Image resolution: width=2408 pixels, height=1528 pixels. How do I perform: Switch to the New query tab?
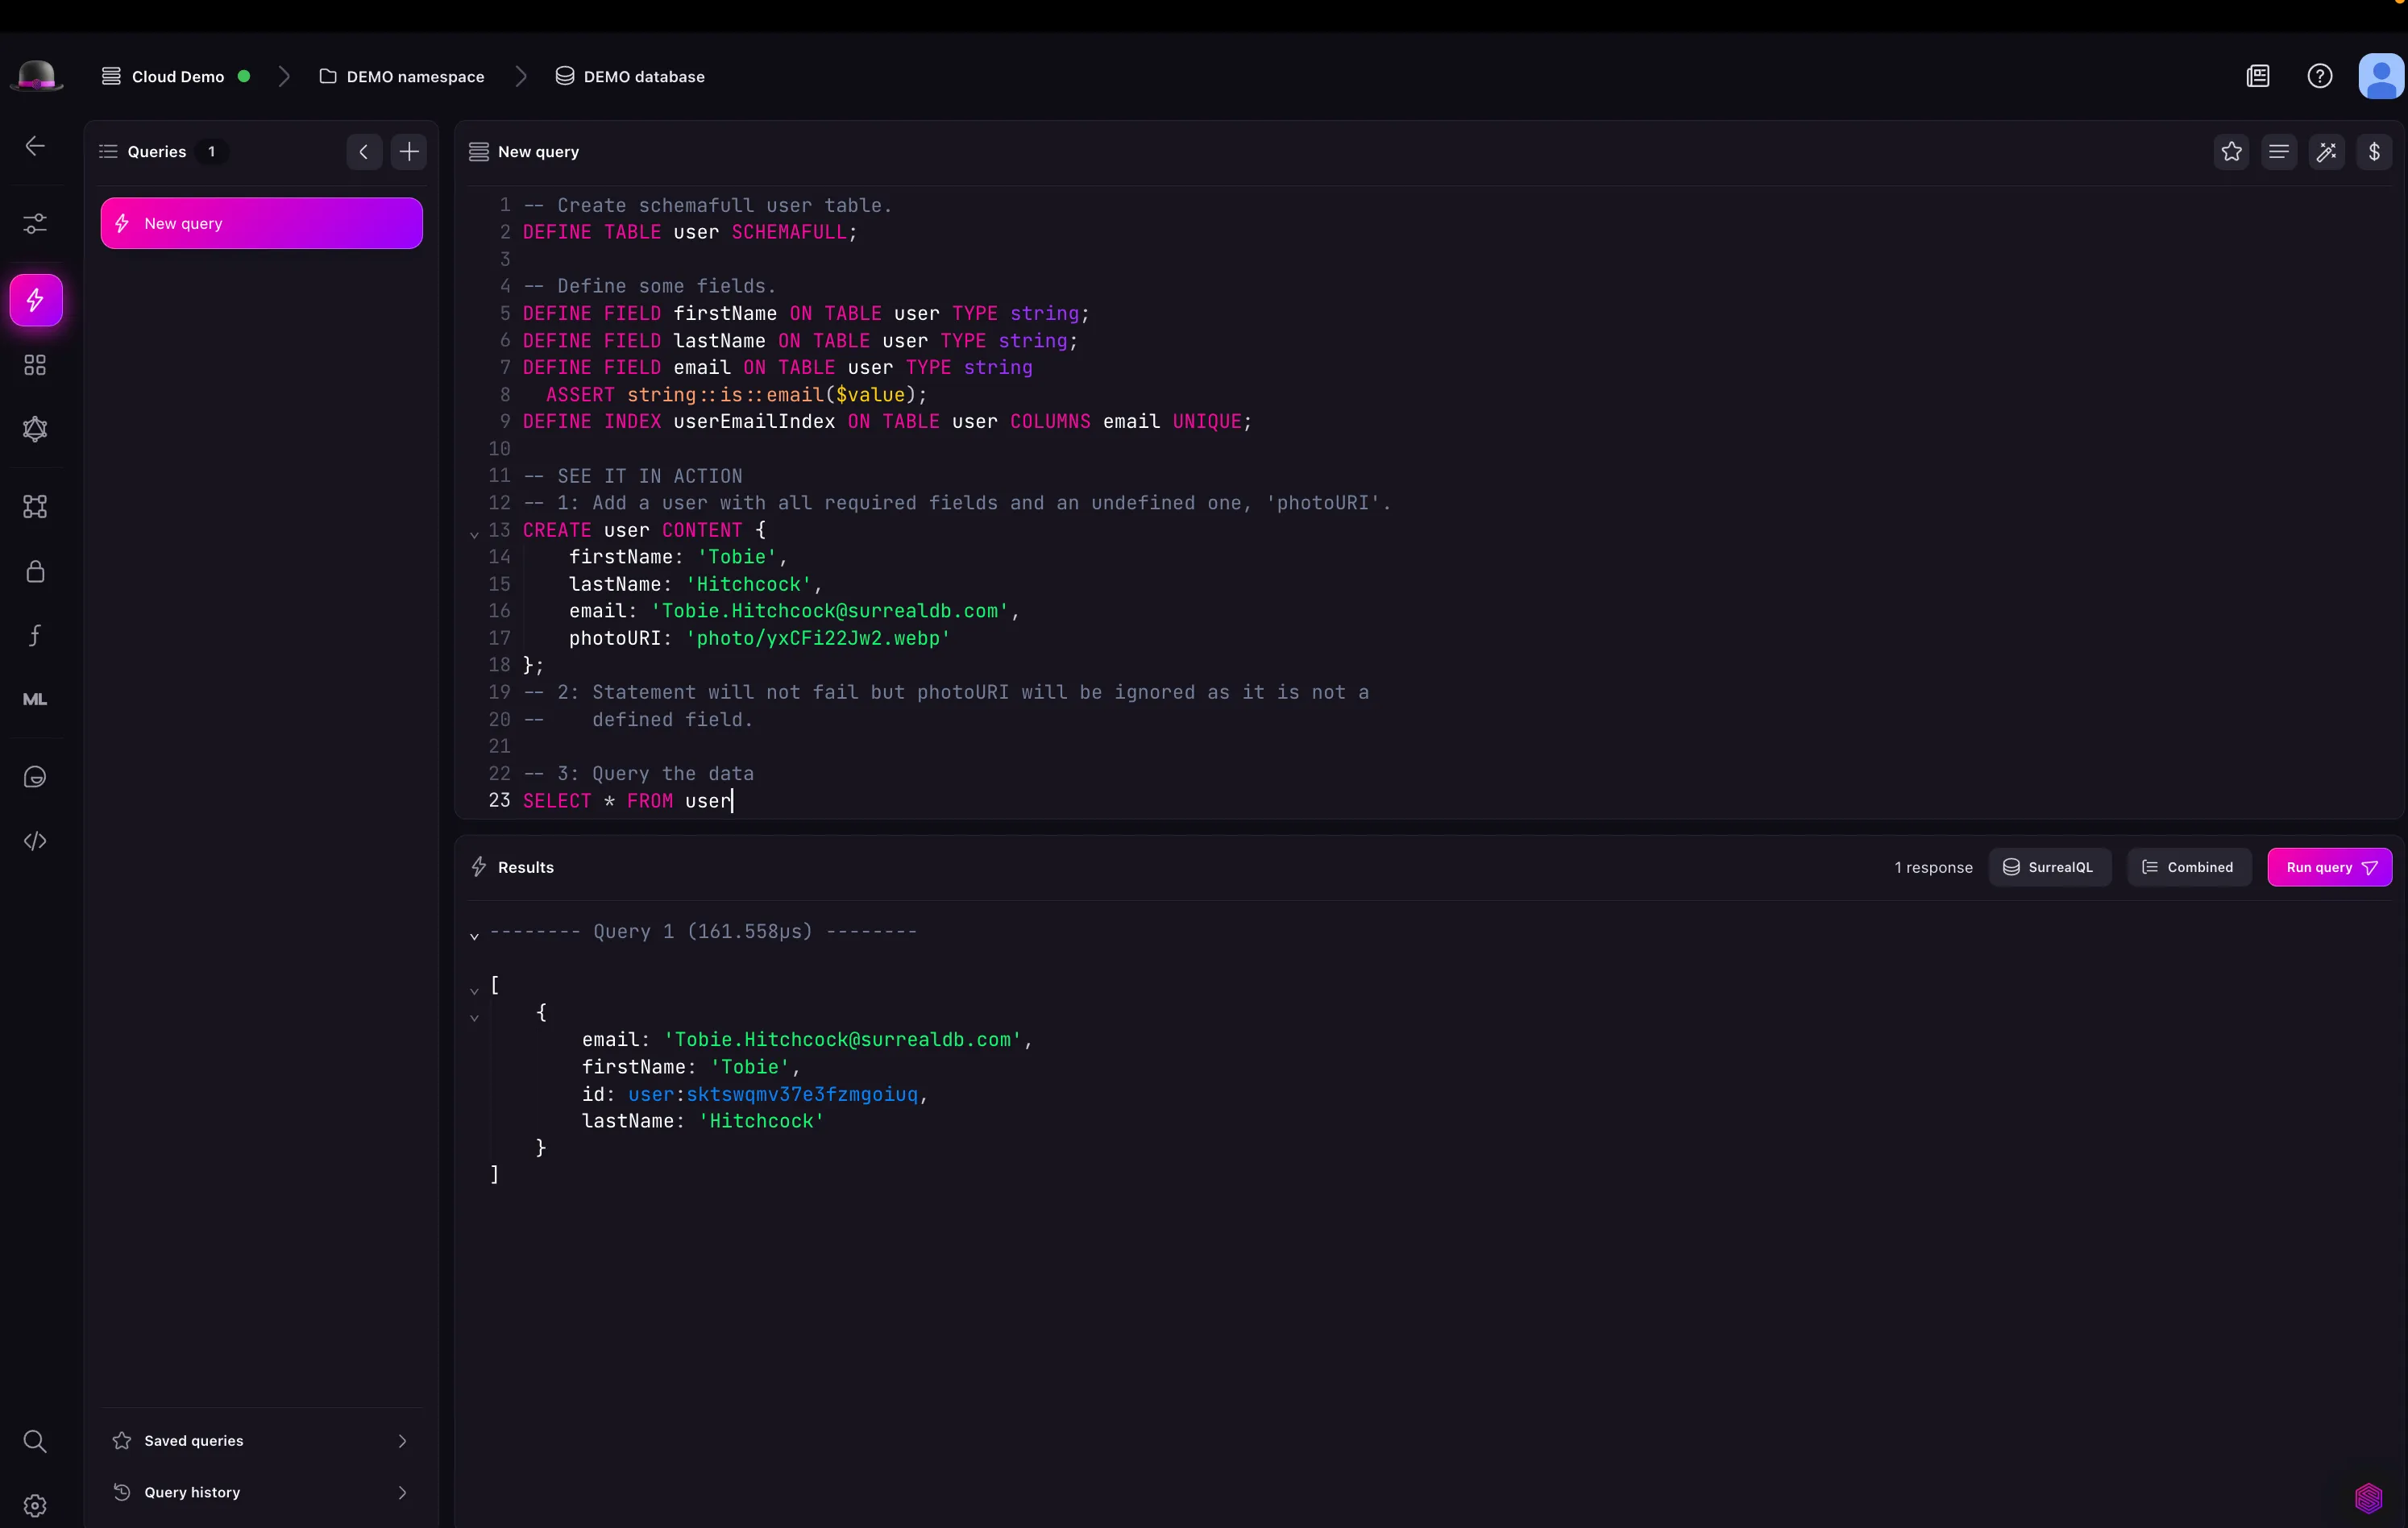tap(262, 222)
